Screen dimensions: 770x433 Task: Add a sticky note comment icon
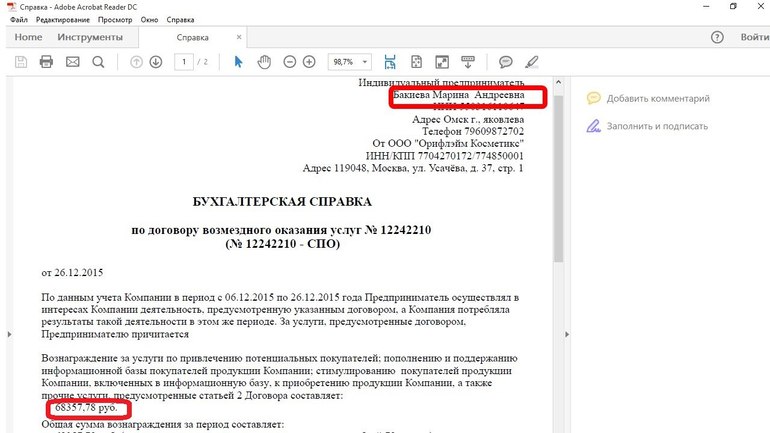506,62
